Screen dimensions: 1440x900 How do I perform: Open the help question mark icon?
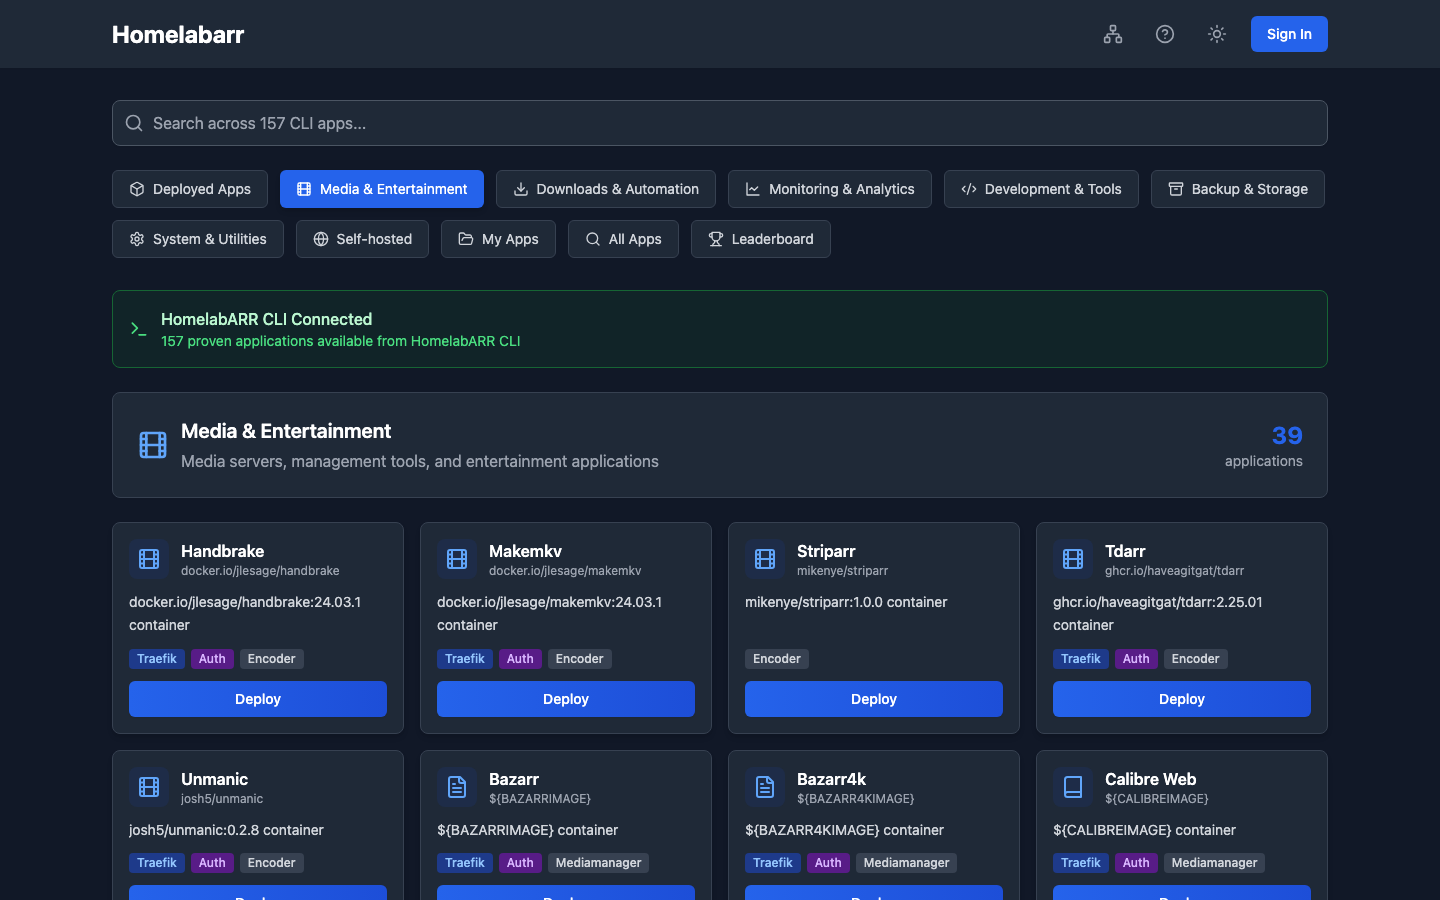[1165, 34]
